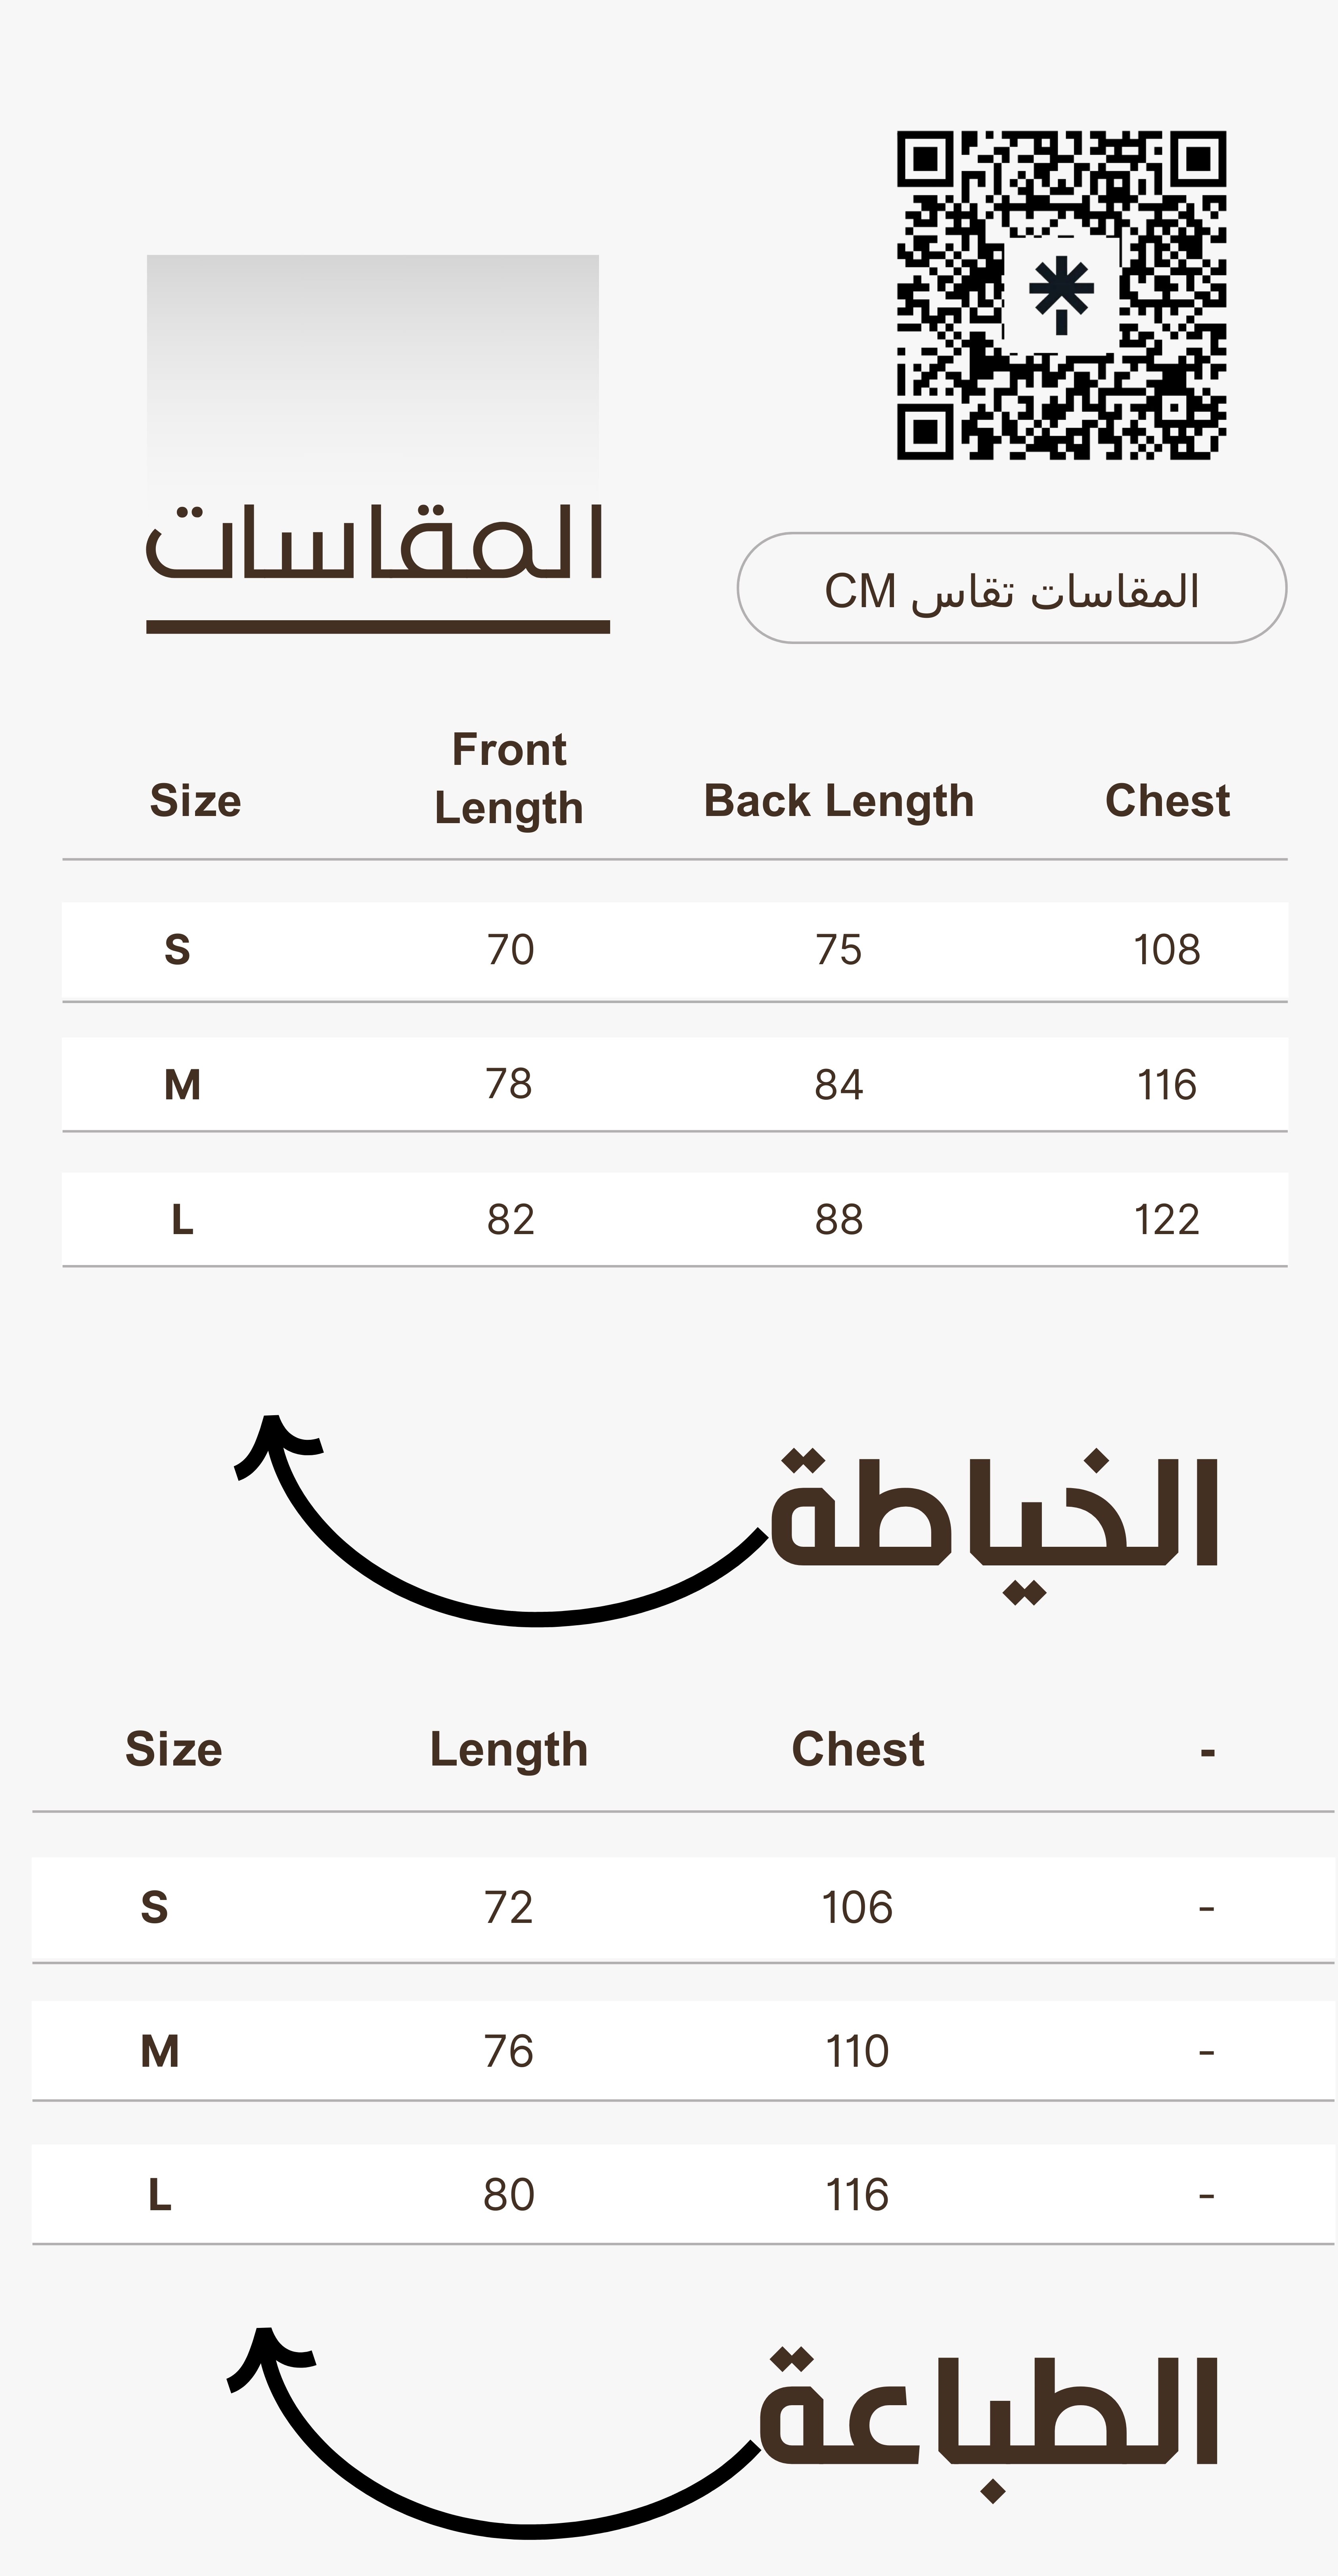The height and width of the screenshot is (2576, 1338).
Task: Select the Length value 76
Action: click(x=509, y=2051)
